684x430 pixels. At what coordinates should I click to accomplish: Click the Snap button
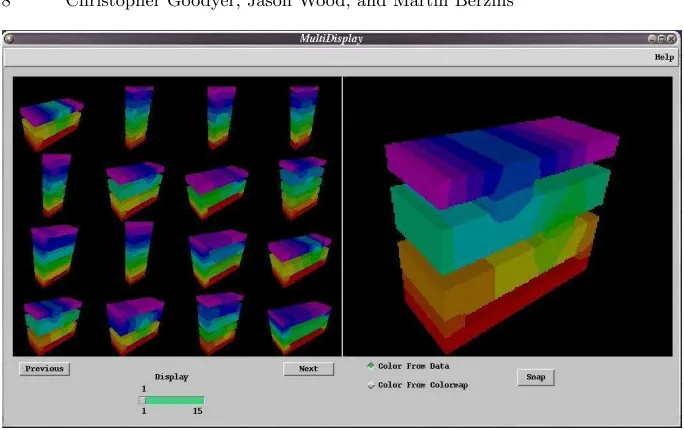tap(536, 377)
